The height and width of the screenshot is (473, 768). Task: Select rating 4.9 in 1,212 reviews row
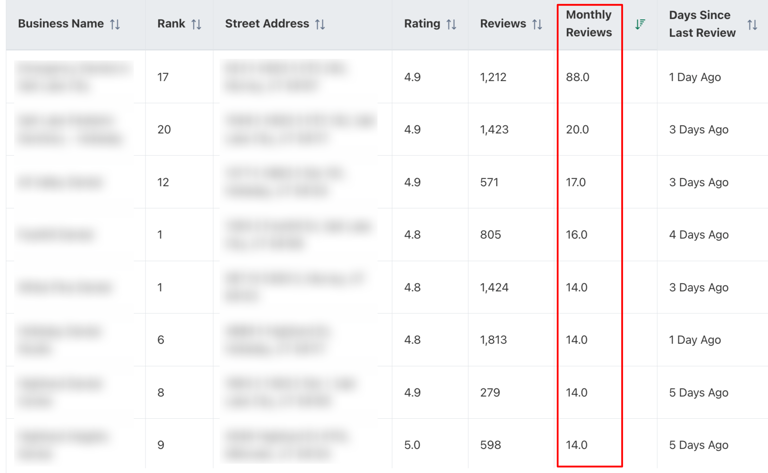pyautogui.click(x=412, y=77)
